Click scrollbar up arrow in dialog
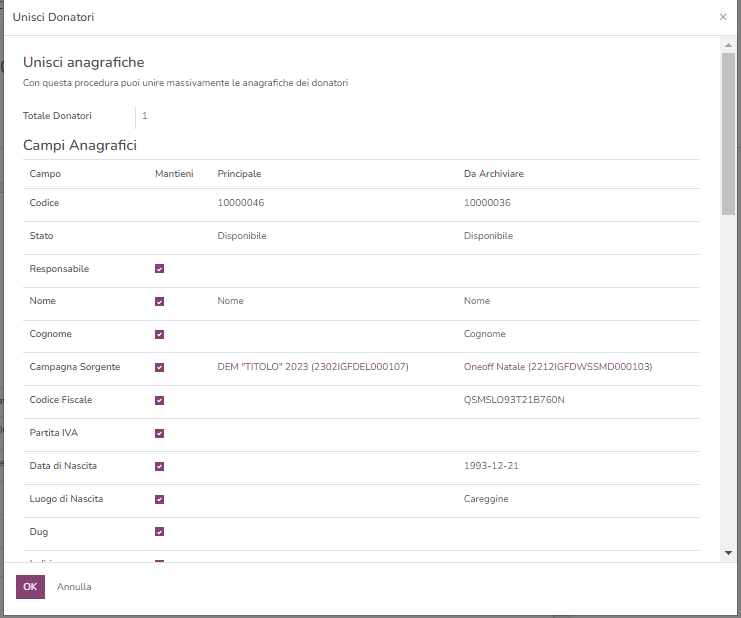Screen dimensions: 741x618 [x=728, y=45]
